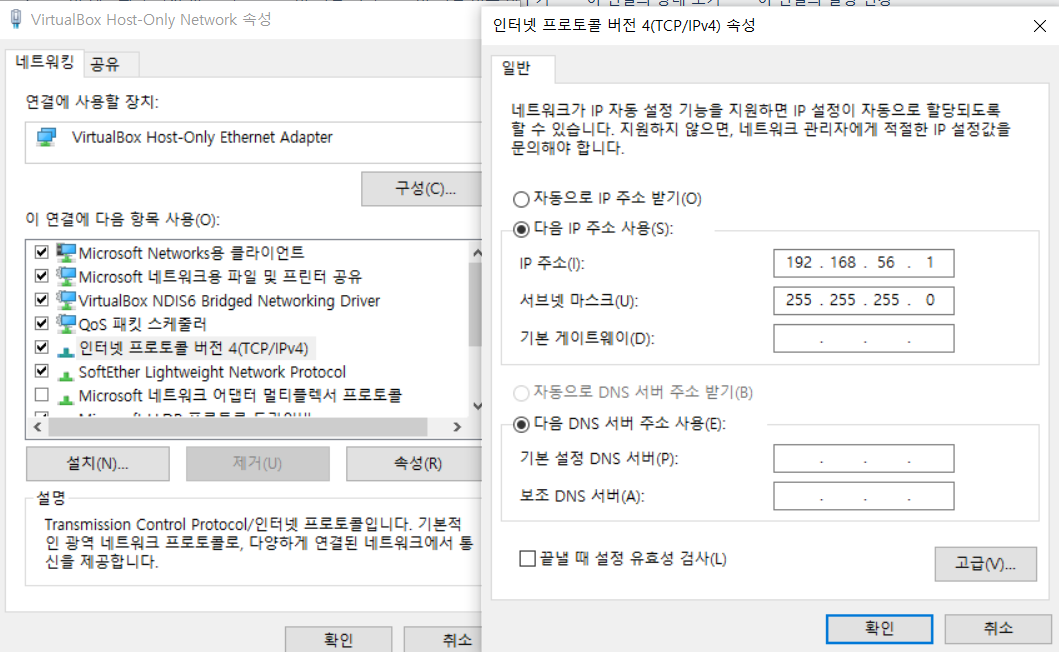Click the list's scroll right arrow
1059x652 pixels.
pyautogui.click(x=457, y=427)
